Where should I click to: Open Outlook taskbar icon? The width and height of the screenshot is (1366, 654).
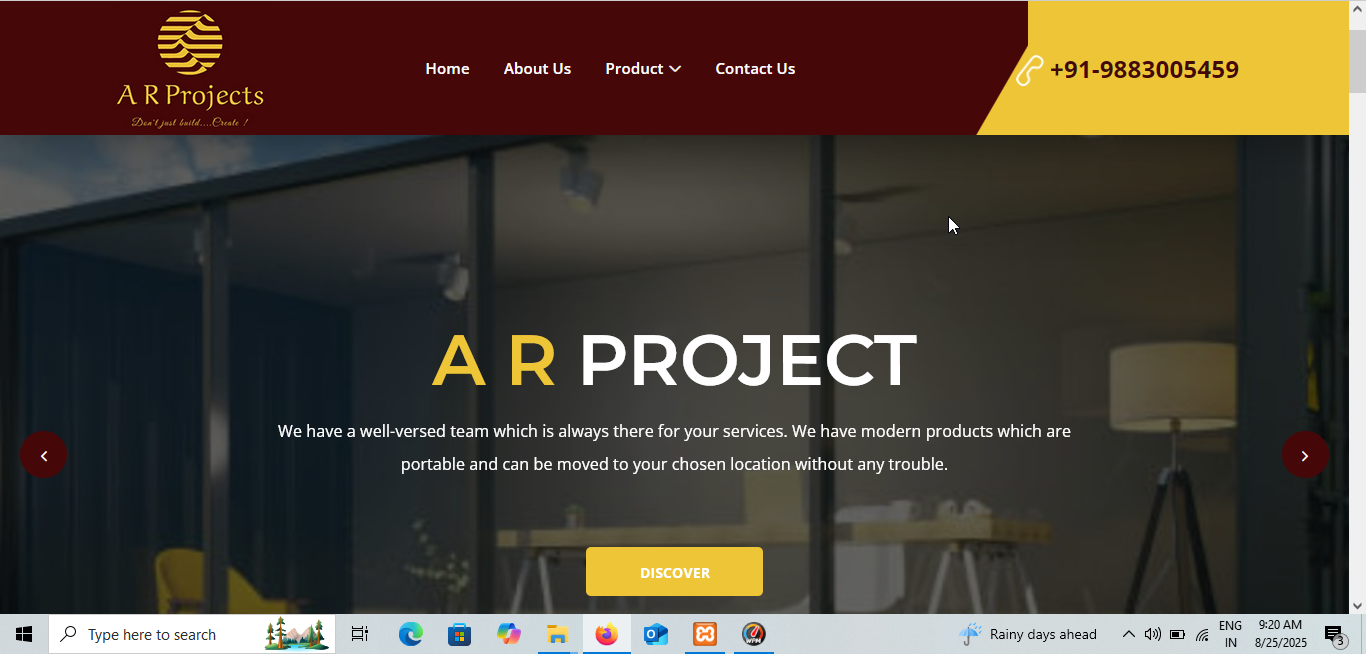pyautogui.click(x=655, y=634)
